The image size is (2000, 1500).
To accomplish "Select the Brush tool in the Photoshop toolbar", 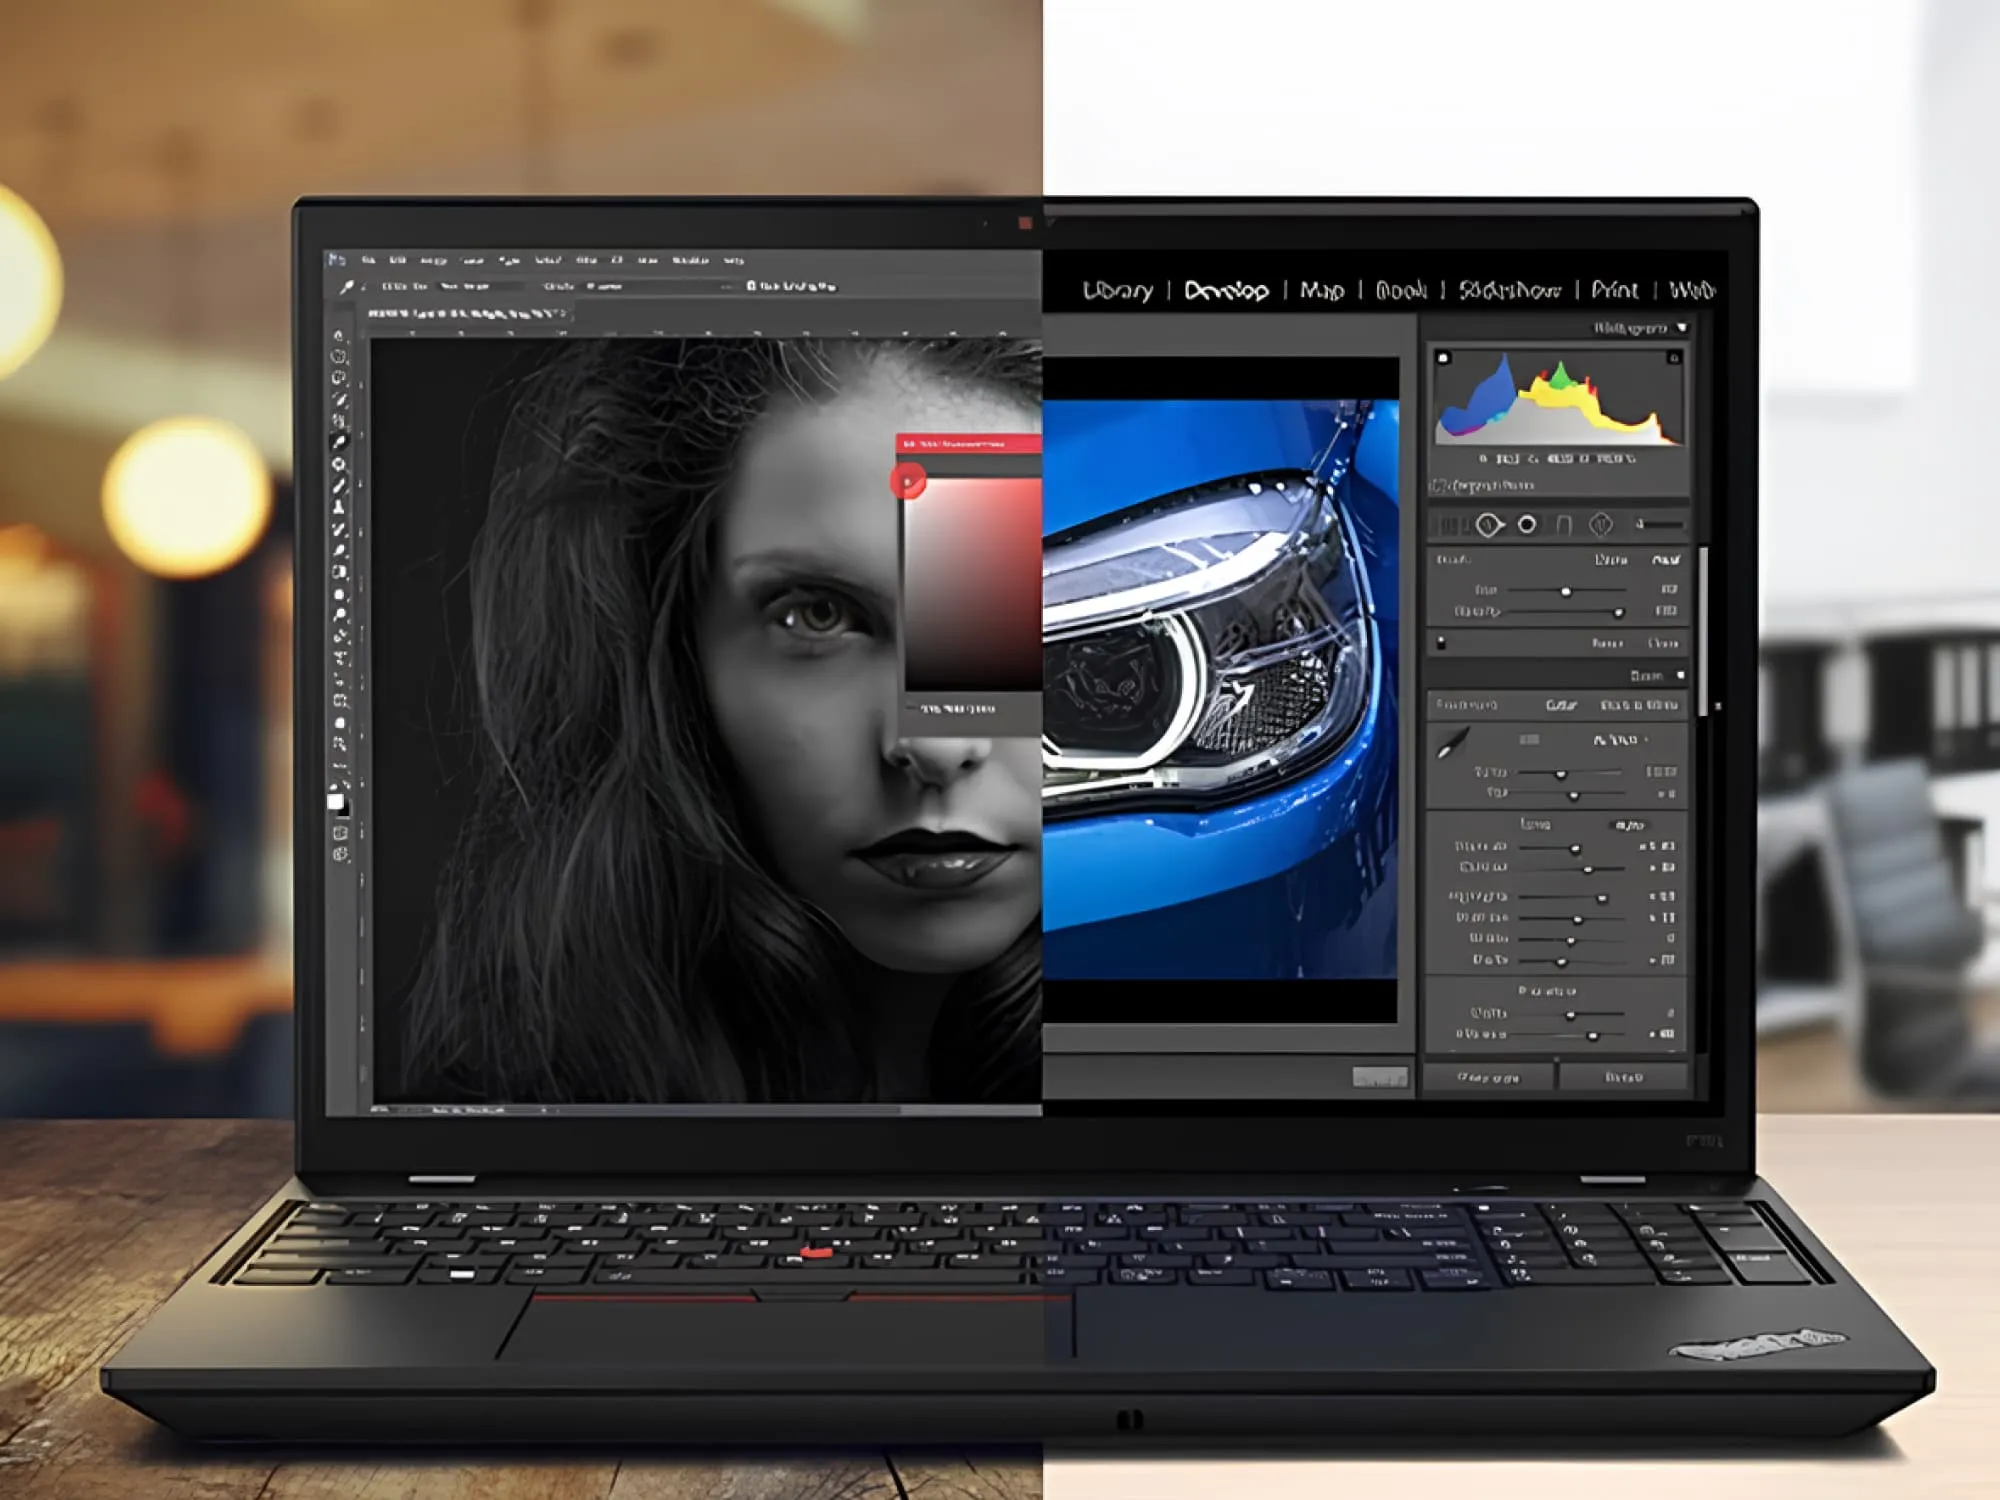I will point(338,486).
